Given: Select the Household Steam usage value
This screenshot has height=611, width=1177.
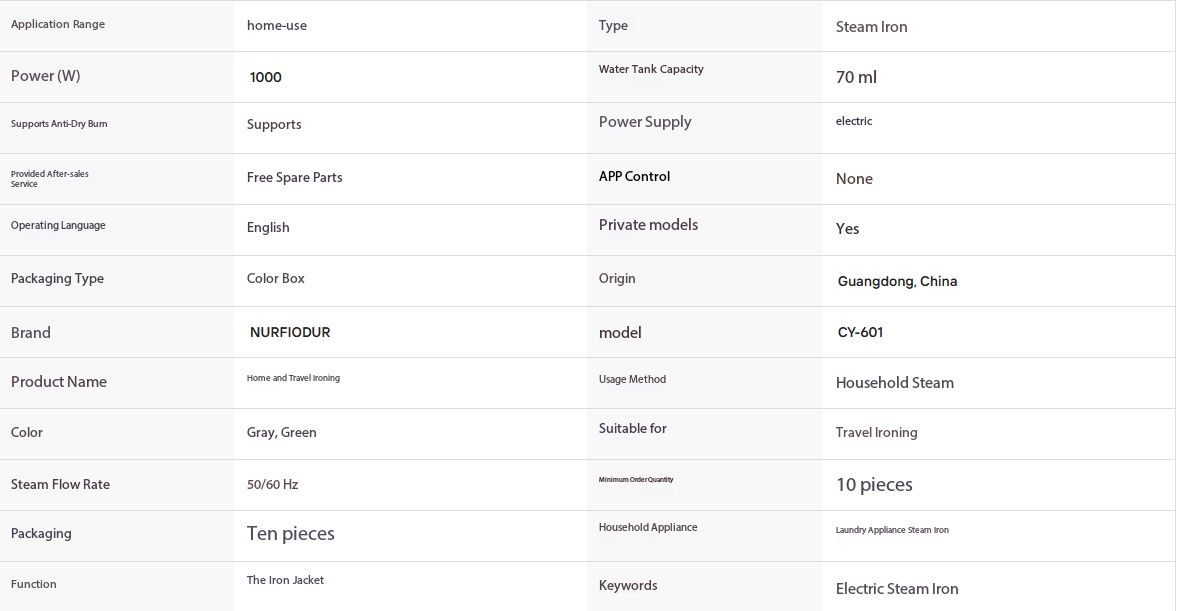Looking at the screenshot, I should [x=895, y=383].
